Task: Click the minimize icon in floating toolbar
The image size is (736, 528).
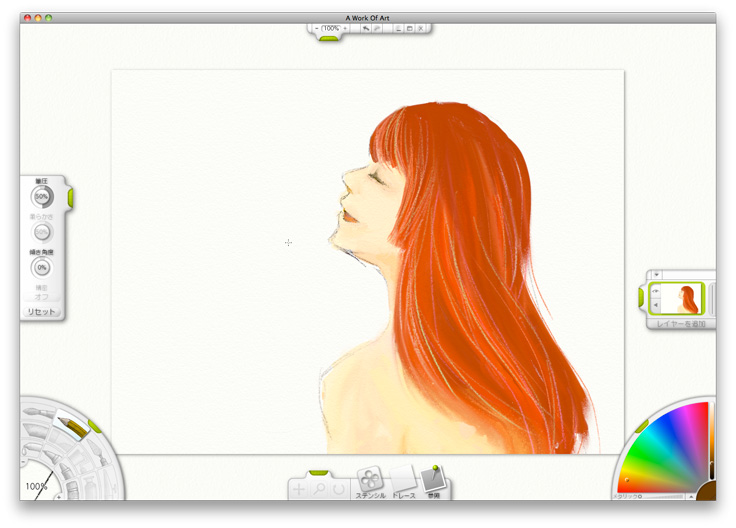Action: coord(399,29)
